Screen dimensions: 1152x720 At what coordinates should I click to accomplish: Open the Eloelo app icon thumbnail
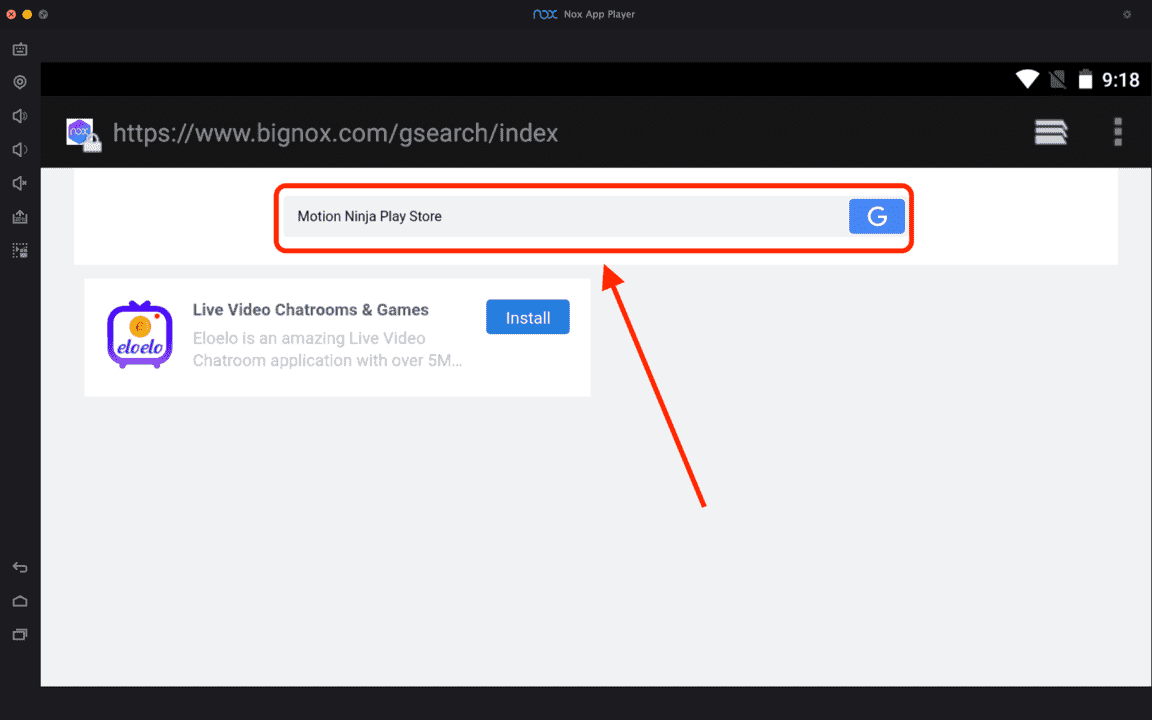point(140,335)
